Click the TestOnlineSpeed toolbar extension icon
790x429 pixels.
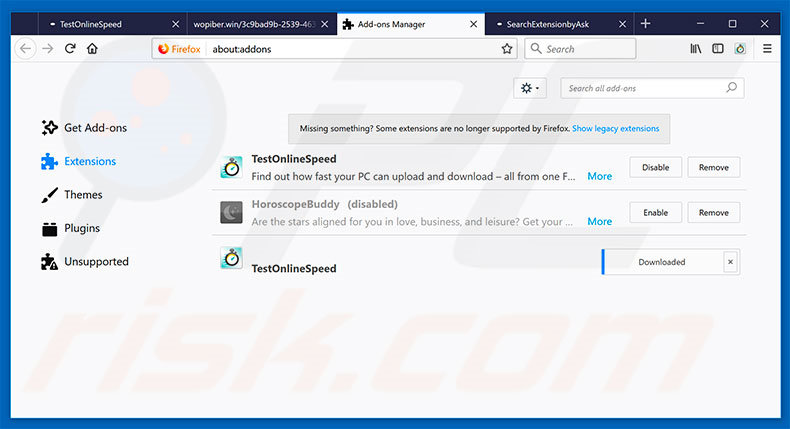[740, 49]
